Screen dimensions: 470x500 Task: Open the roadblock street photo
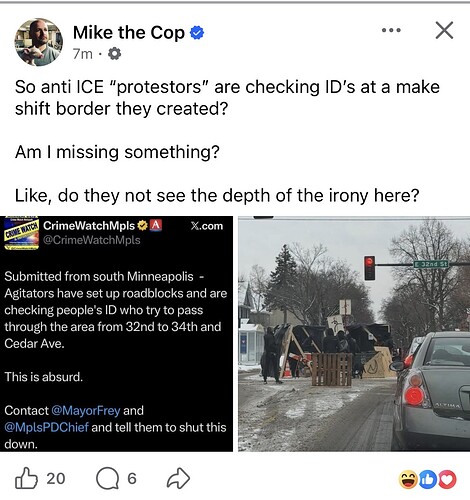[354, 334]
